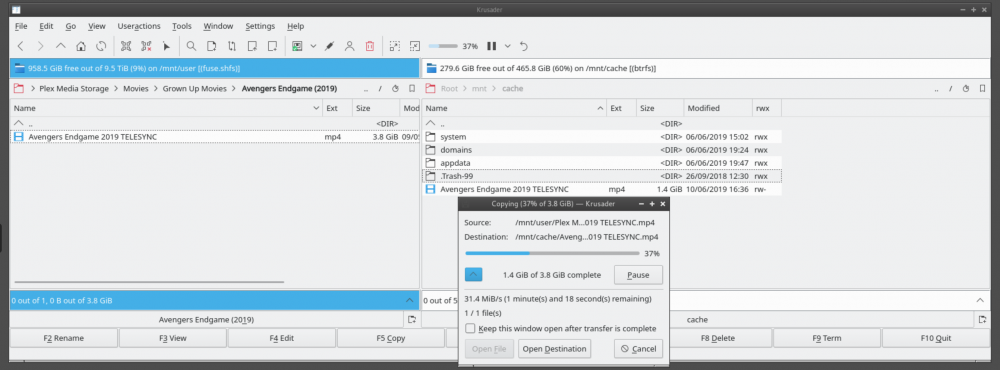
Task: Open left panel history clock icon
Action: tap(395, 89)
